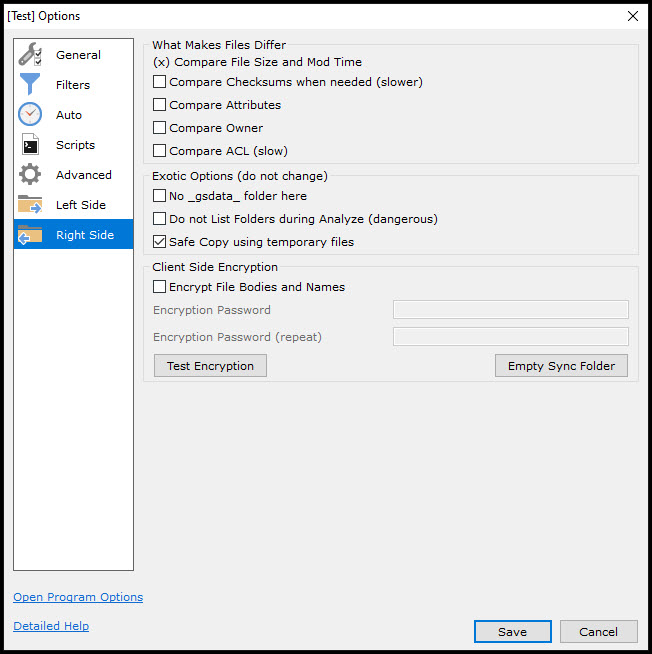This screenshot has height=654, width=652.
Task: Click the Encryption Password field
Action: pos(510,310)
